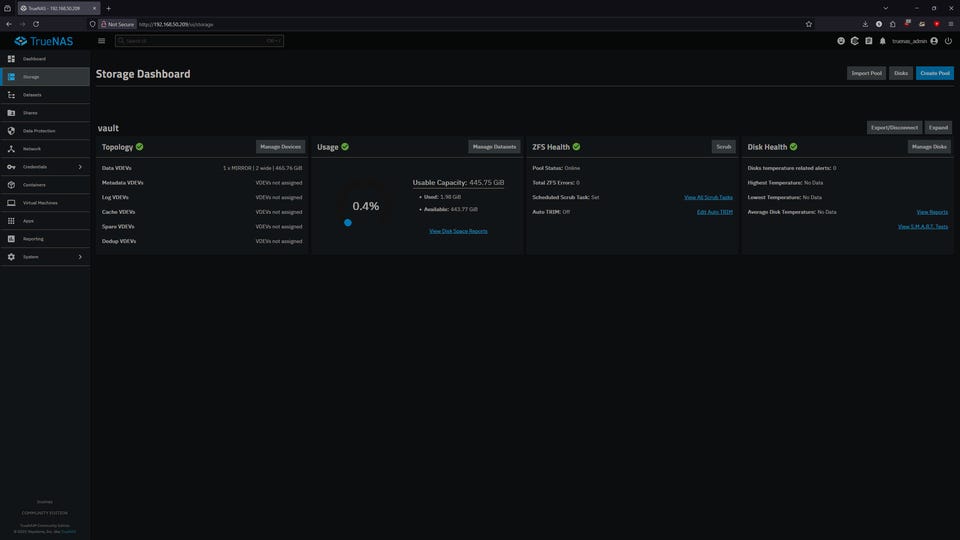The height and width of the screenshot is (540, 960).
Task: Open the Edit Auto TRIM link
Action: pyautogui.click(x=714, y=212)
